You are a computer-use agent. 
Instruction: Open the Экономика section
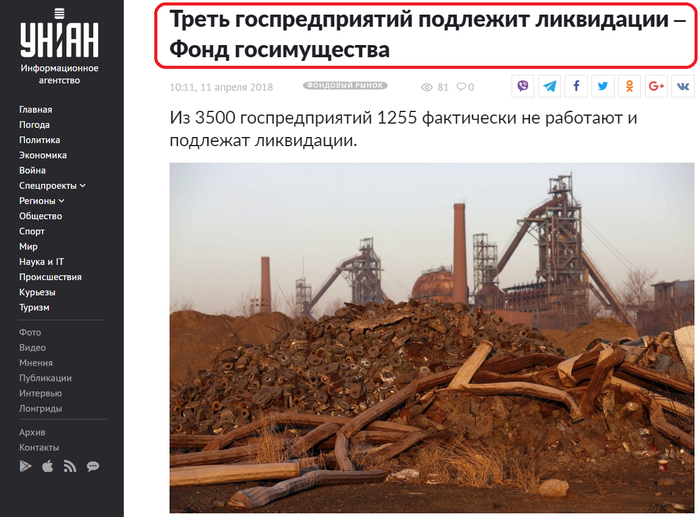pyautogui.click(x=43, y=155)
